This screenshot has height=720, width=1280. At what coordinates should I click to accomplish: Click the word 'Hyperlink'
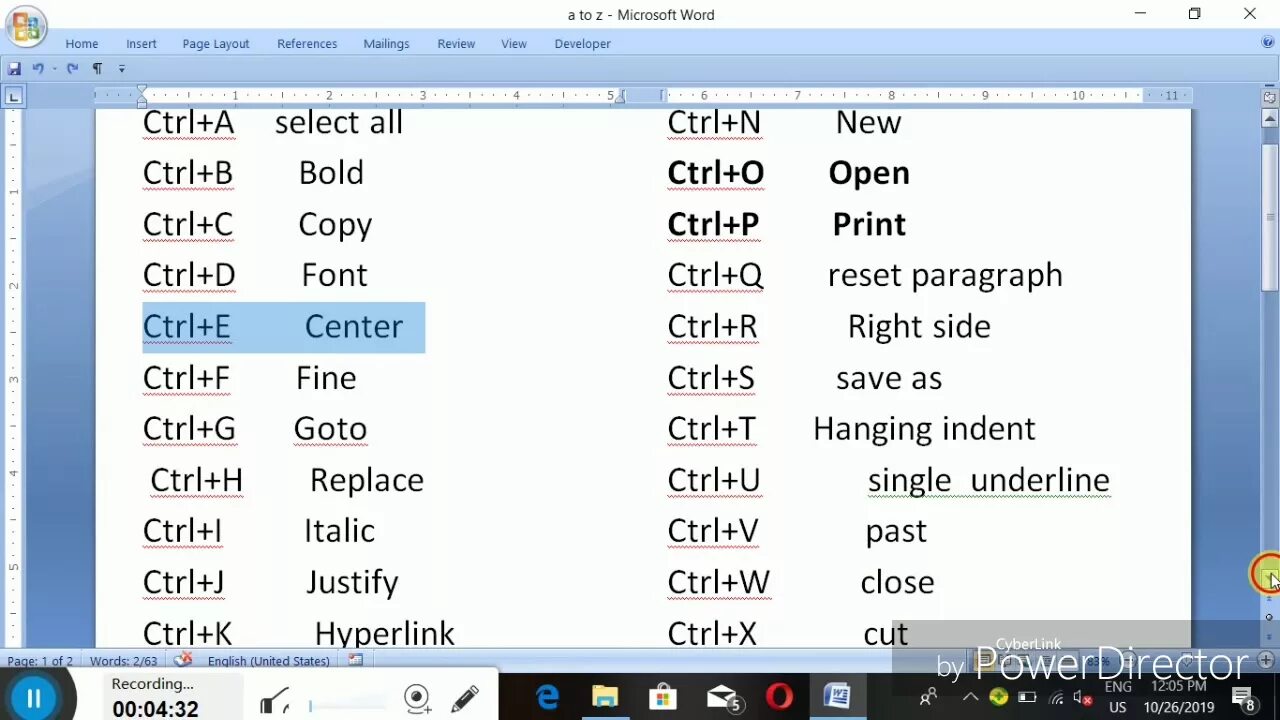click(384, 634)
